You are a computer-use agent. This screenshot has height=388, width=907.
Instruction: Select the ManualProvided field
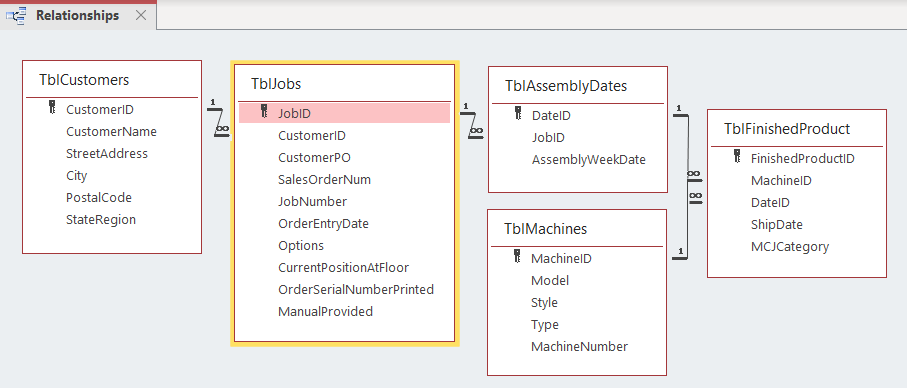[x=326, y=311]
